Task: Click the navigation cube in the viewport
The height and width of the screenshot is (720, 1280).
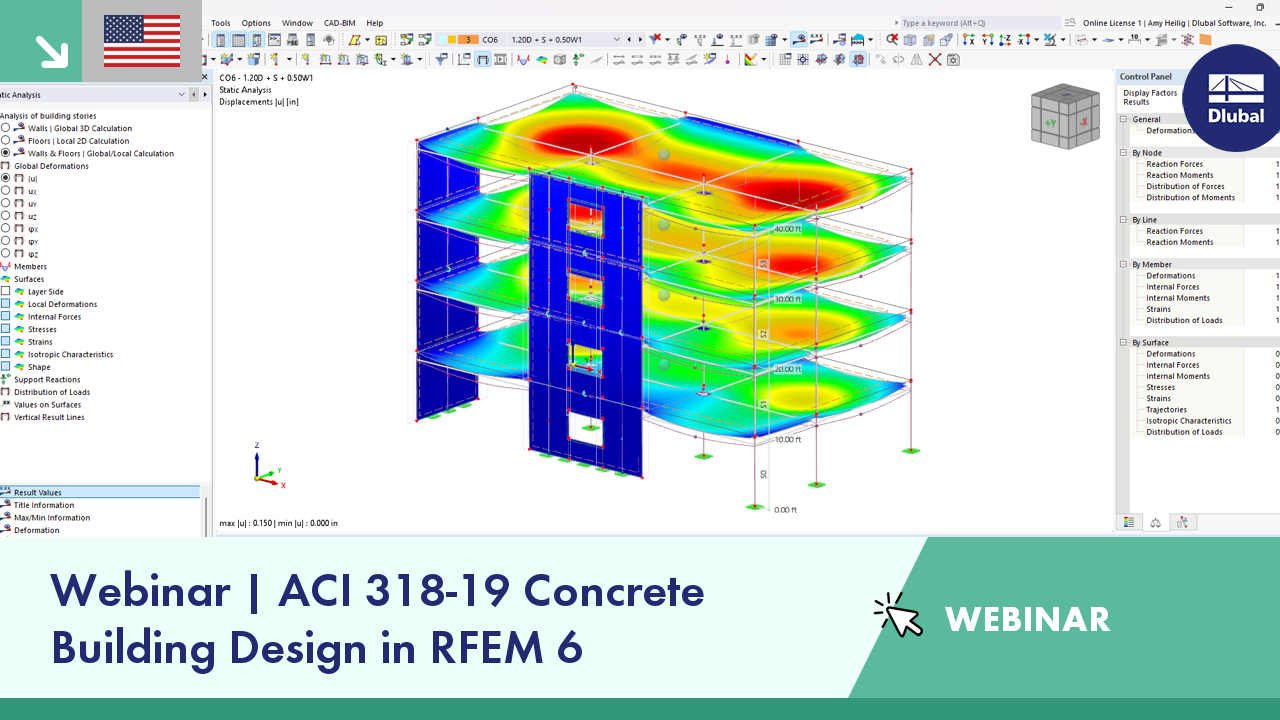Action: coord(1065,116)
